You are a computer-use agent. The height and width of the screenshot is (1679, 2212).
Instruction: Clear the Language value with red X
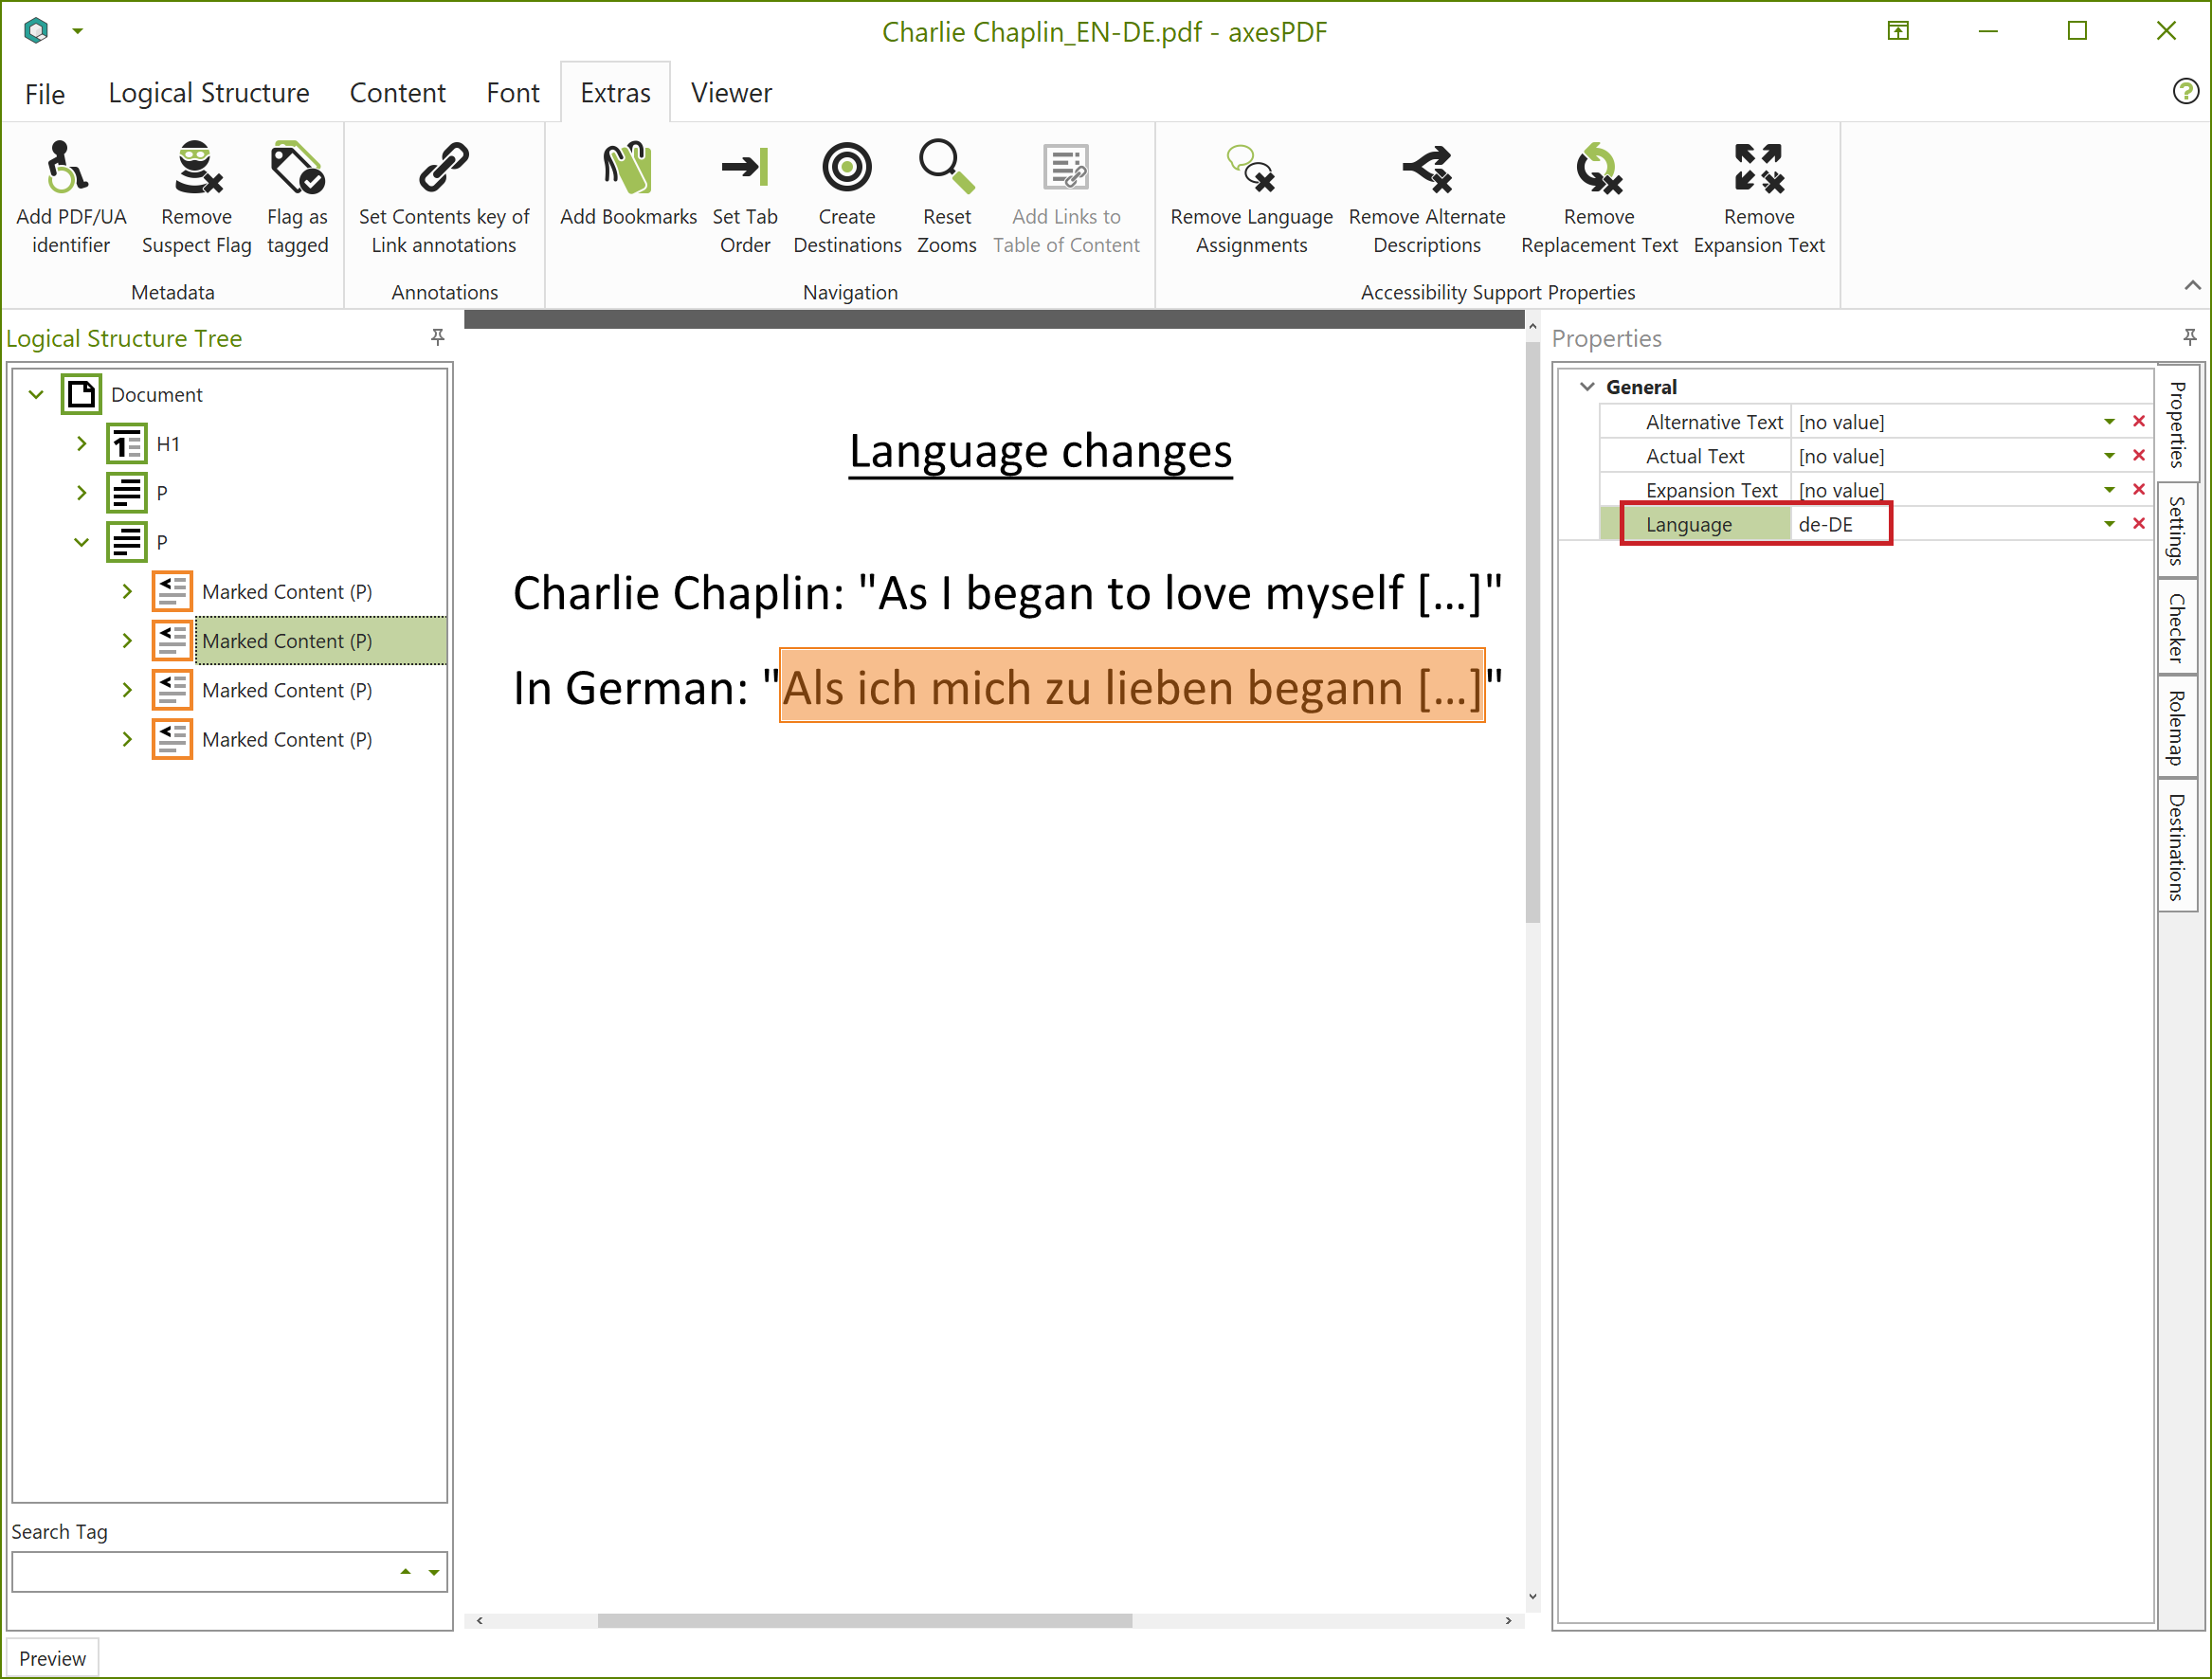click(x=2139, y=523)
